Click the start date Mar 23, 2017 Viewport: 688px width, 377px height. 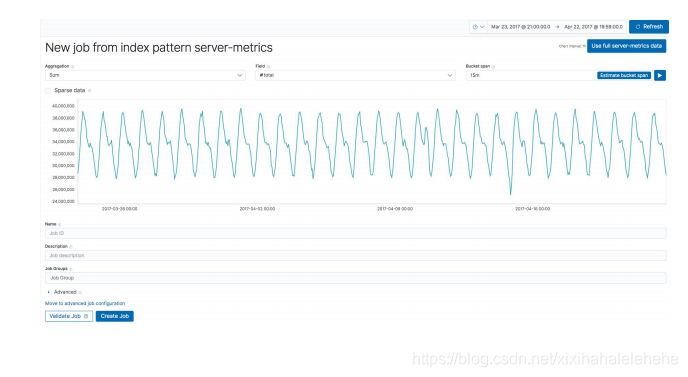coord(520,27)
